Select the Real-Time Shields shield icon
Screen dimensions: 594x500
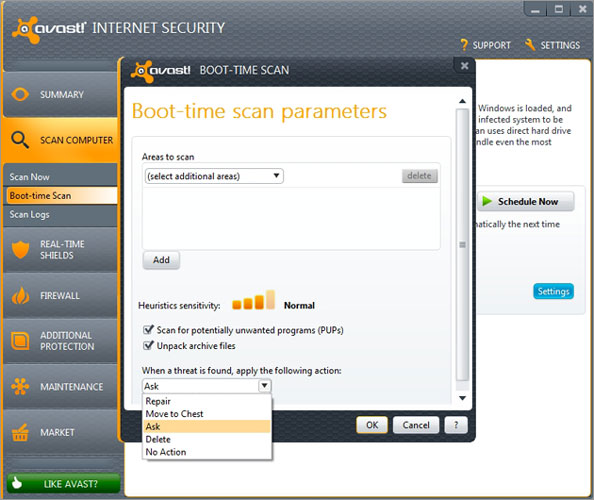point(20,250)
